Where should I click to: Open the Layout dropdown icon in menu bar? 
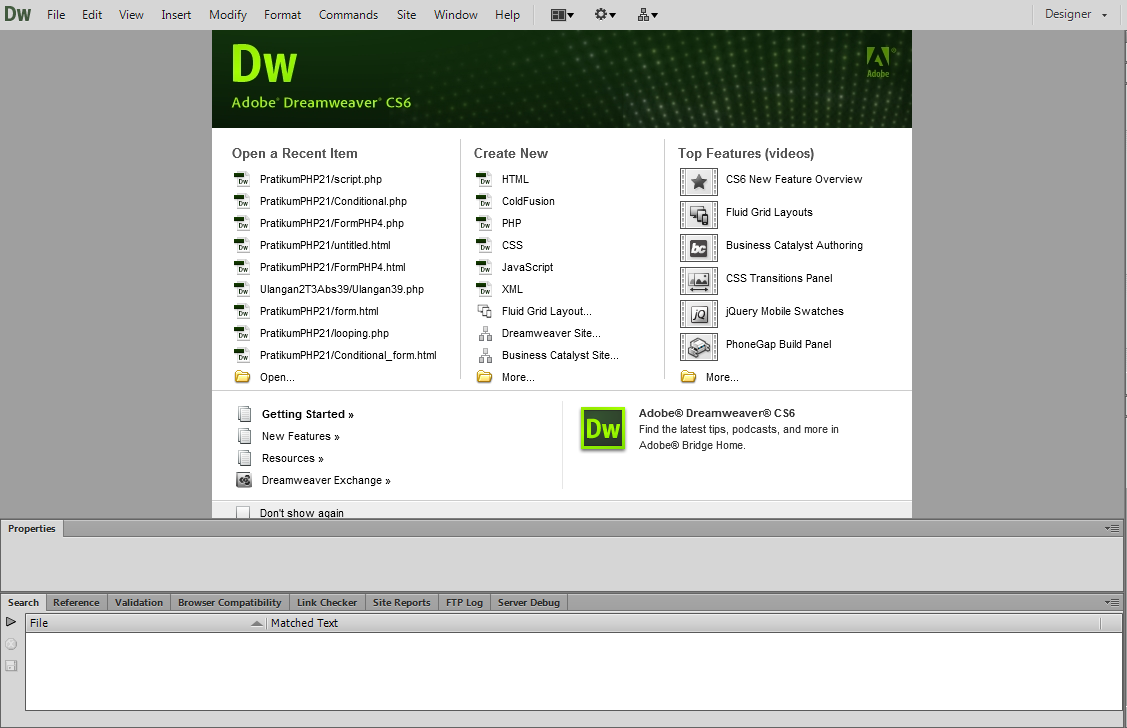coord(562,14)
